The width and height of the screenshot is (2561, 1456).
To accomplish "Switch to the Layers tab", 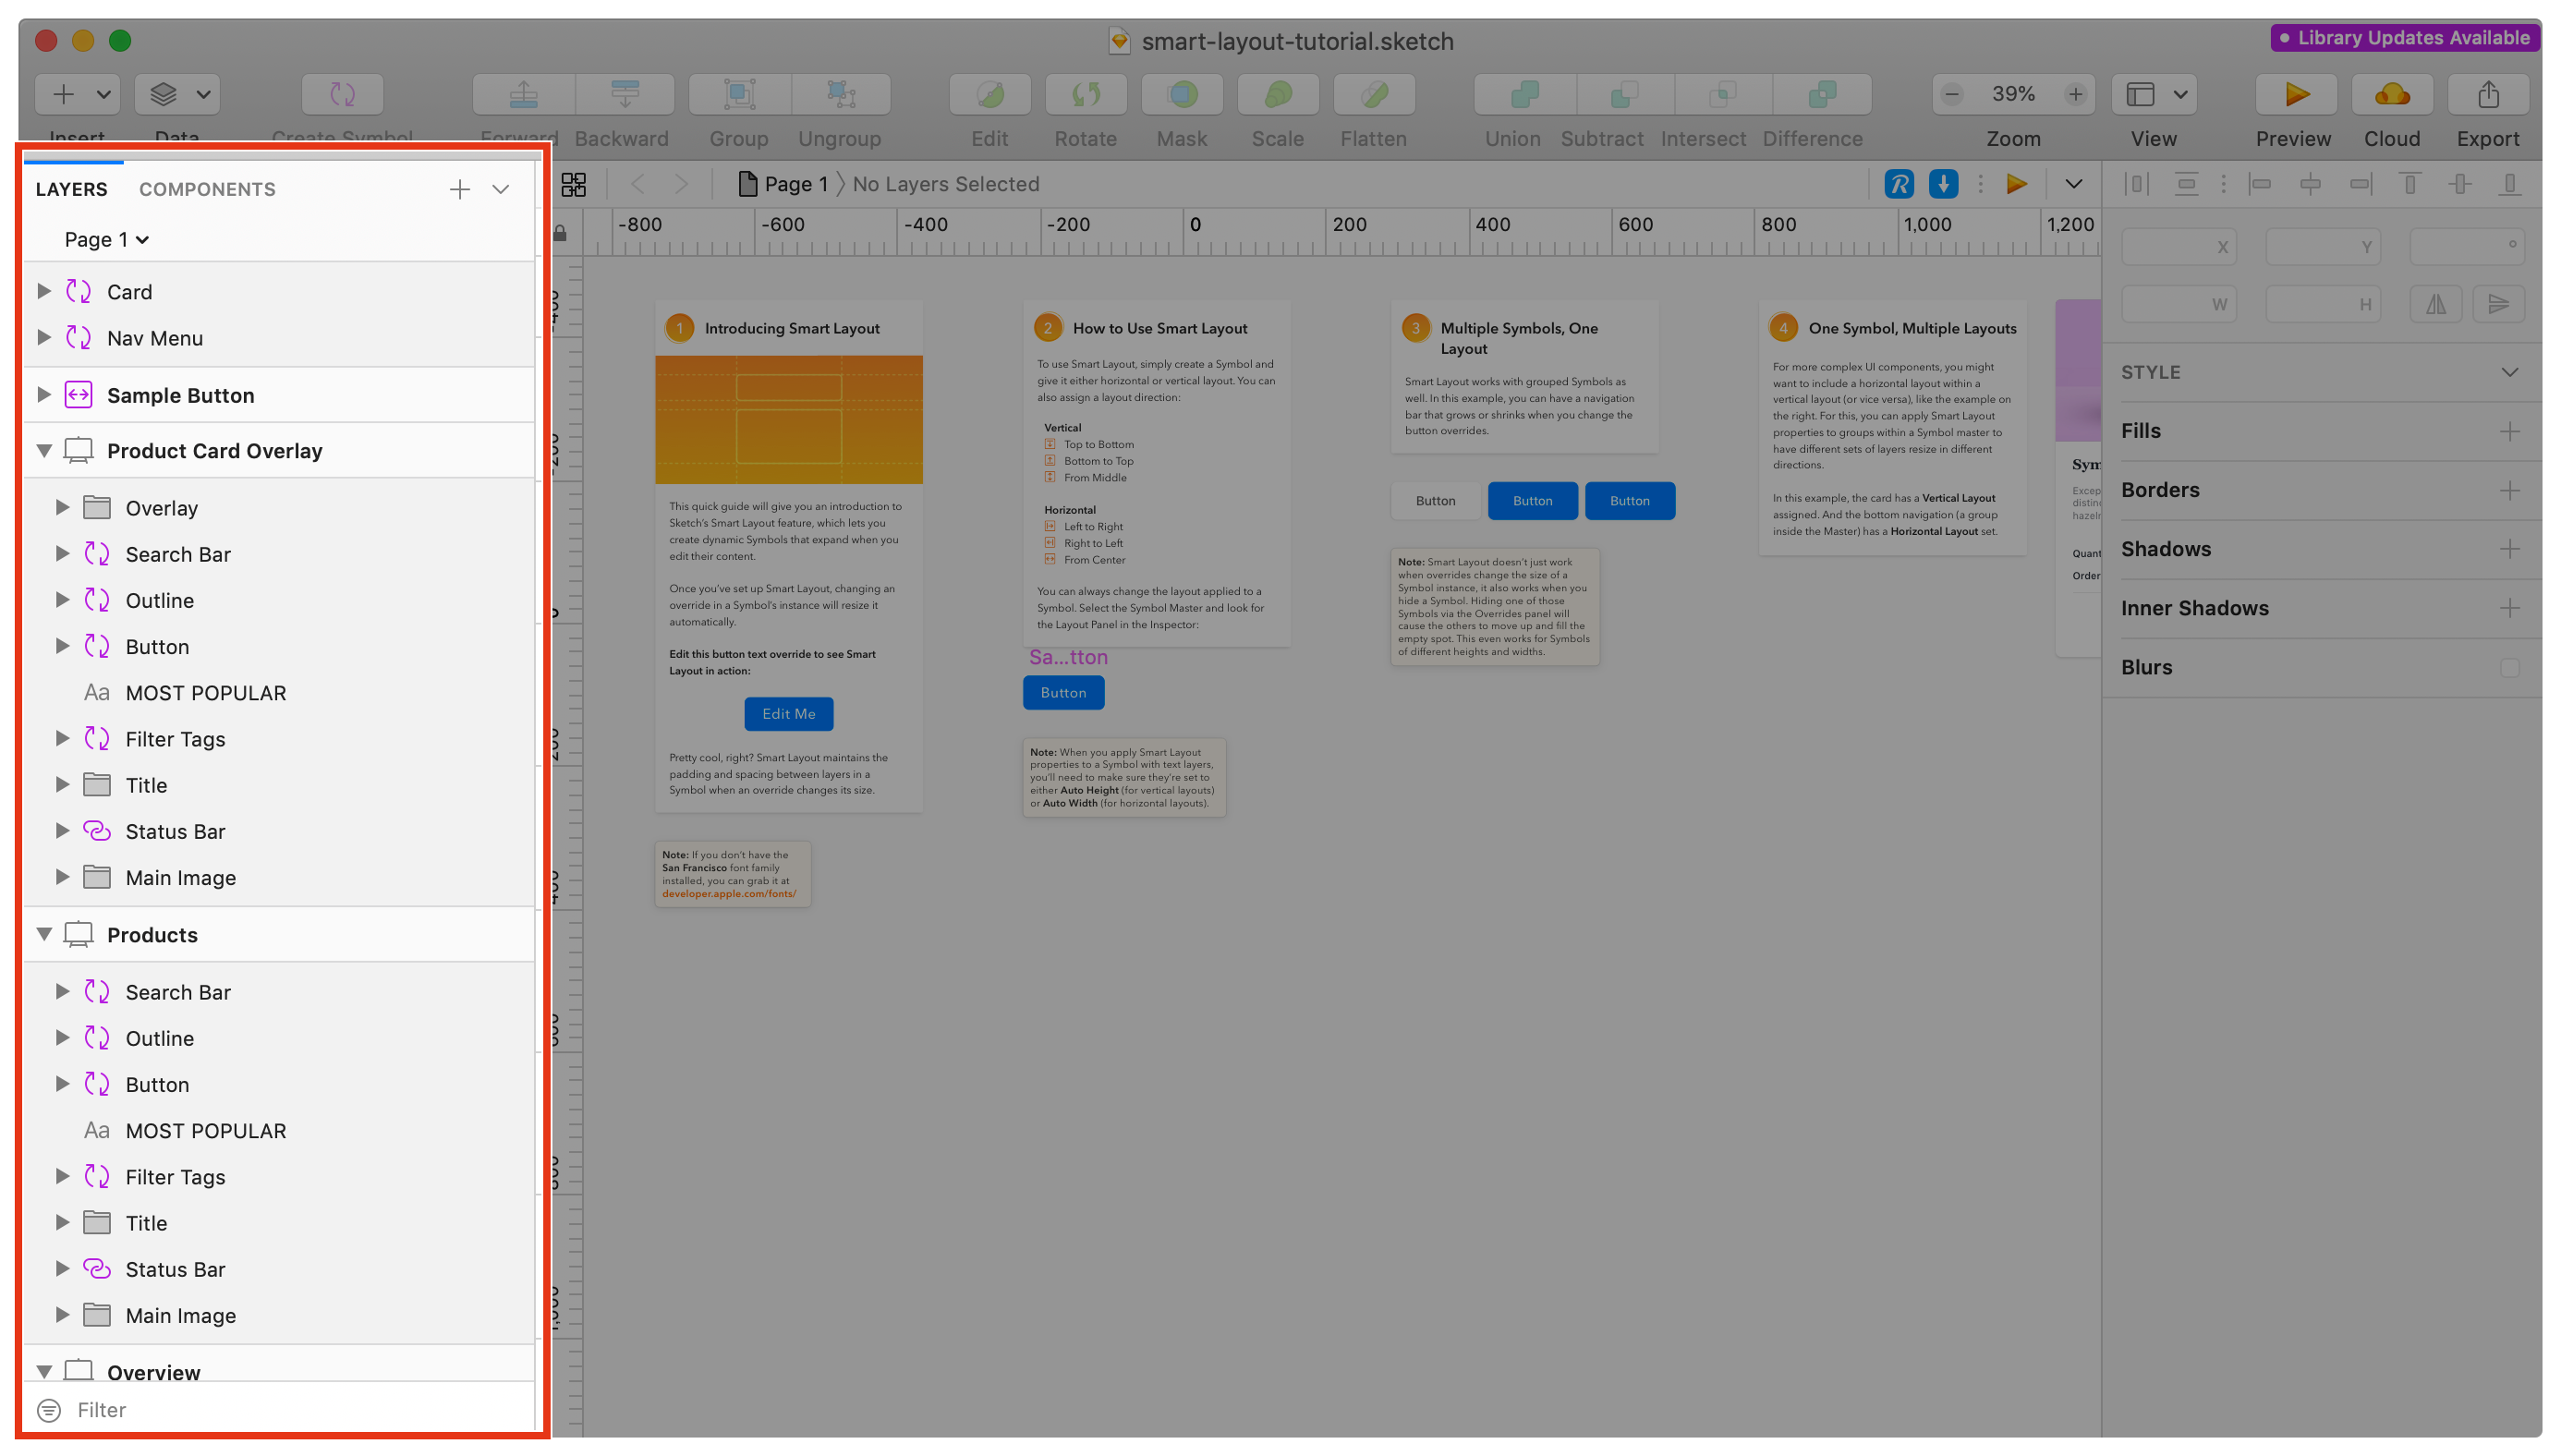I will click(71, 189).
